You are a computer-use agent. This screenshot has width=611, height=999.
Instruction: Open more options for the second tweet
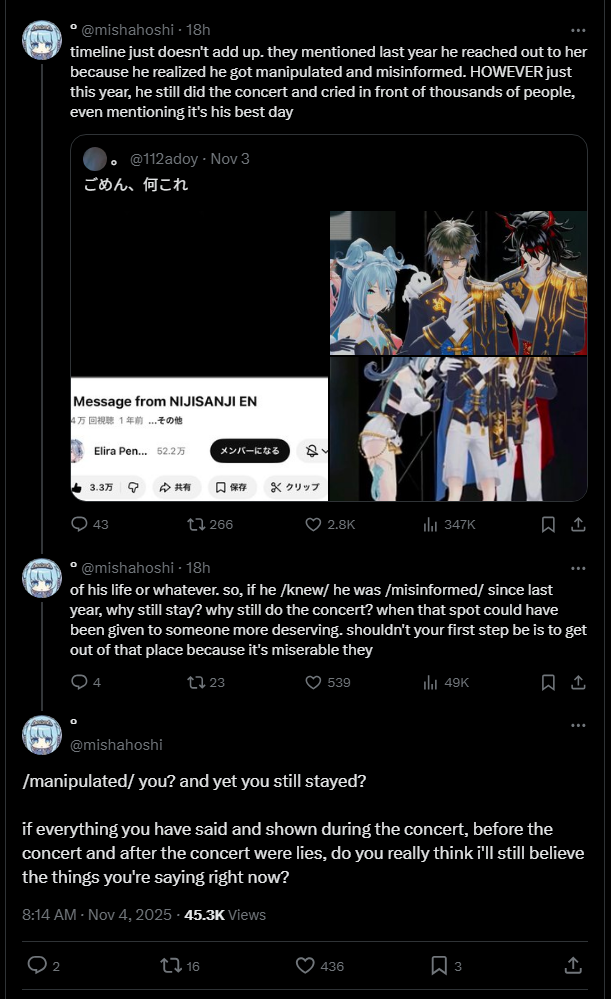(578, 568)
